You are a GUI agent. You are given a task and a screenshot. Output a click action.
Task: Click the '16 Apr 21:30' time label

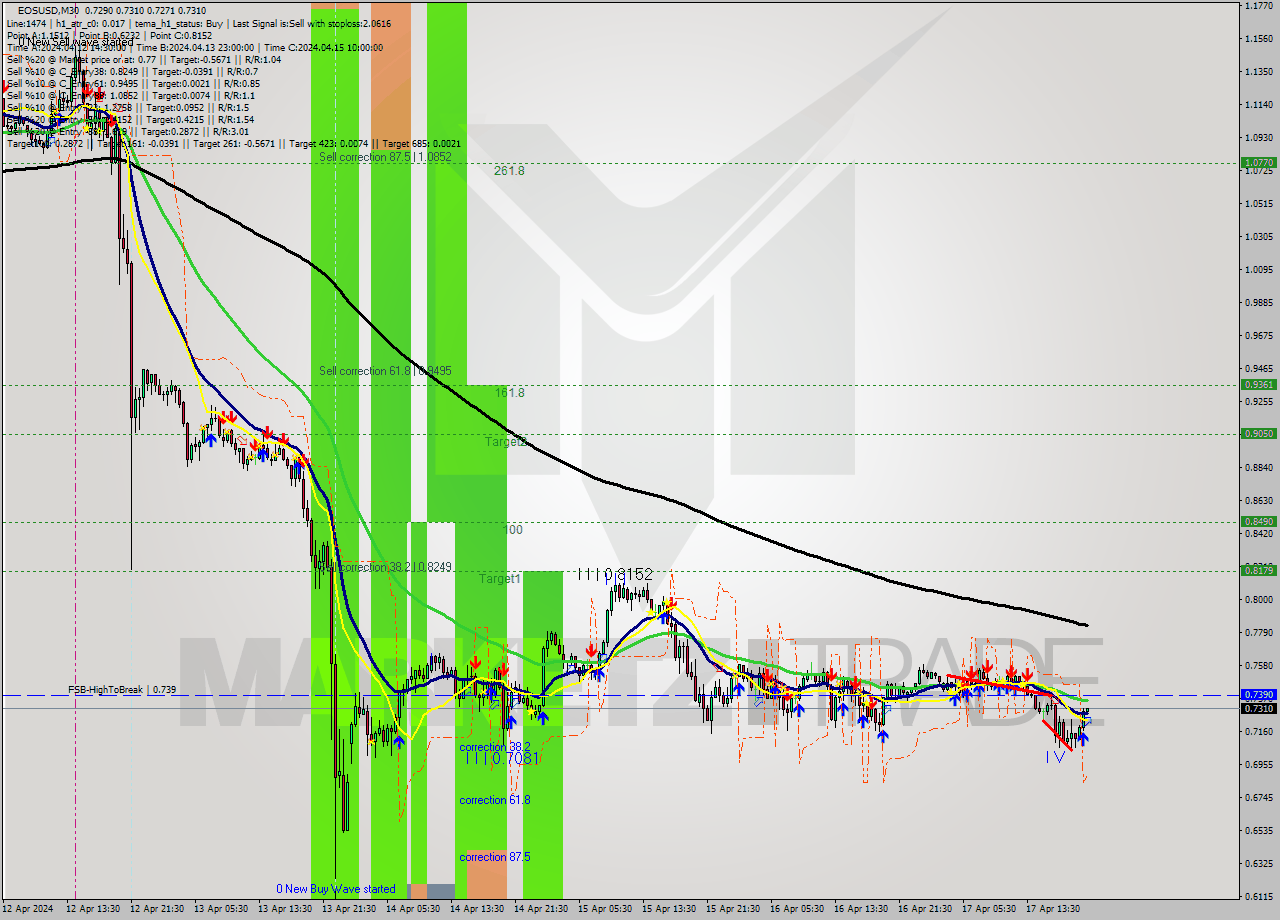click(x=925, y=909)
